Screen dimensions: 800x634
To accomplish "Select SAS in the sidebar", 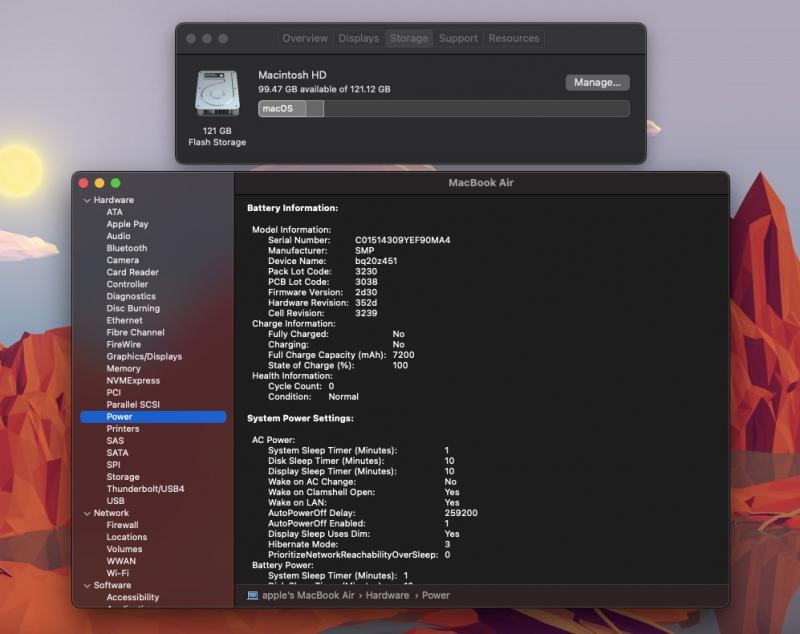I will 115,441.
